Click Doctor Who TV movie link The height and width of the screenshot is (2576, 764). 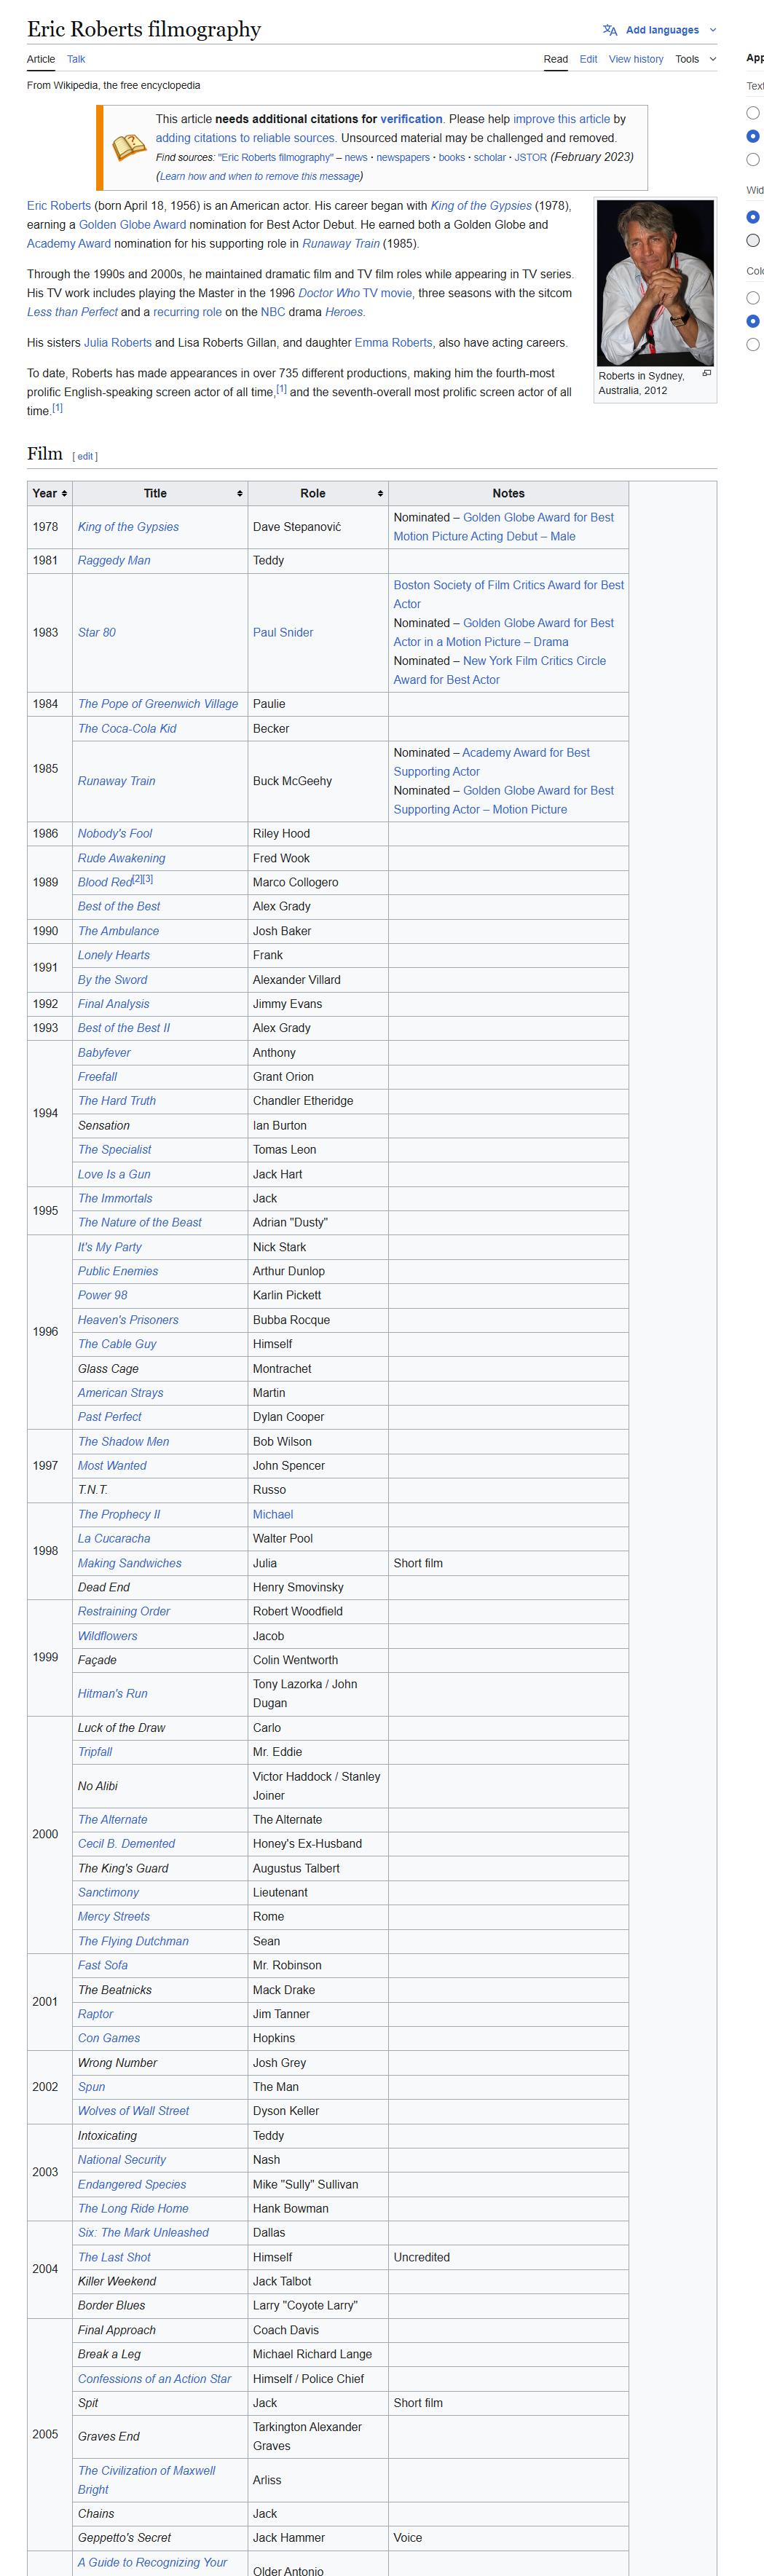point(355,293)
